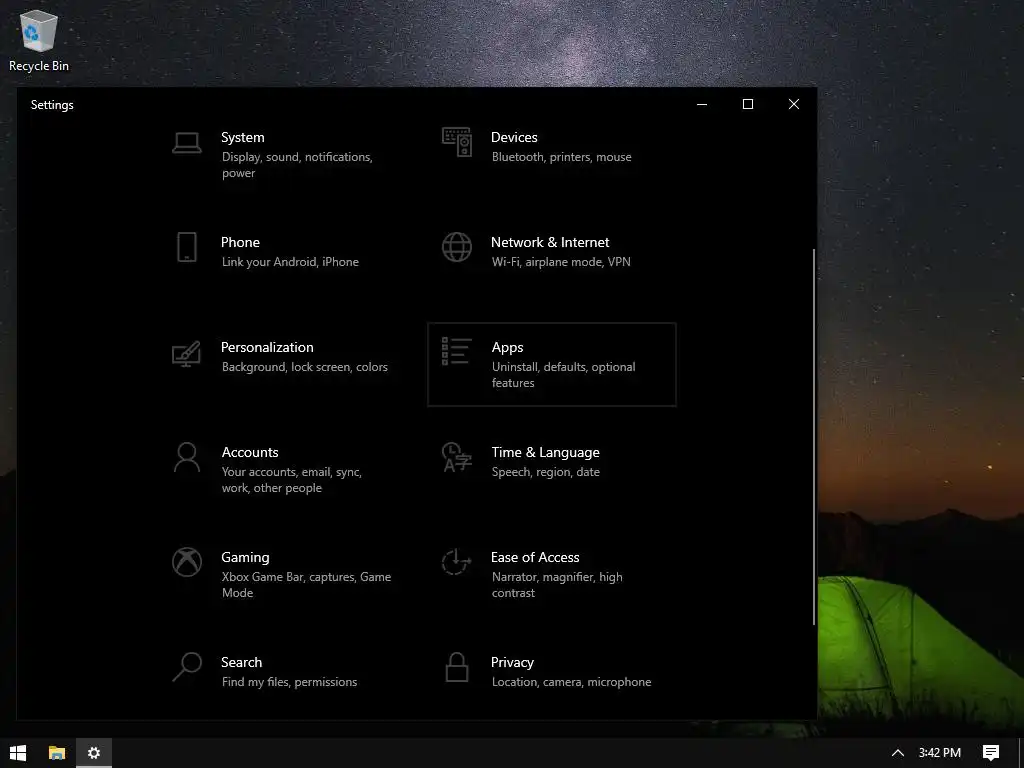Click the Time & Language clock icon
The width and height of the screenshot is (1024, 768).
(456, 456)
